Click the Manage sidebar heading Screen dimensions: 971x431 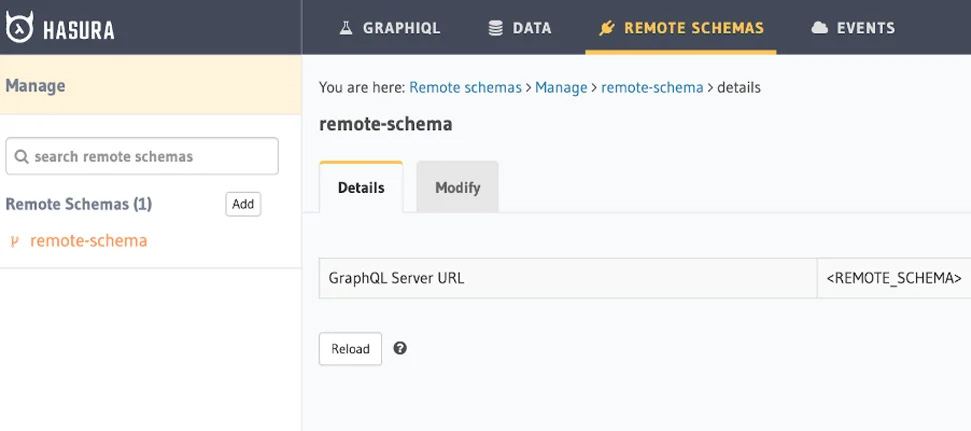(35, 85)
